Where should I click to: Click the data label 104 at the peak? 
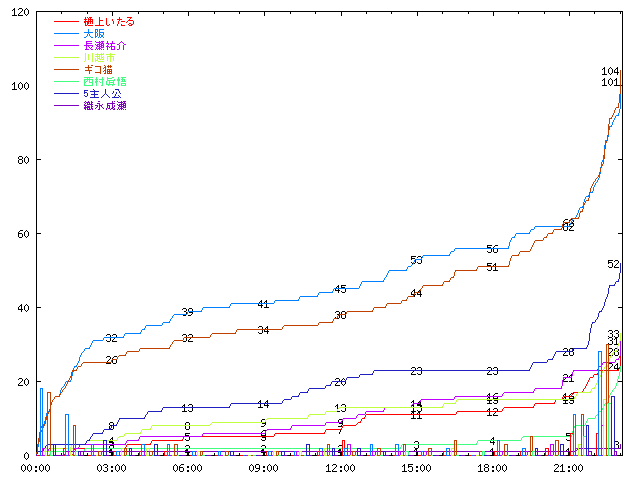tap(610, 71)
